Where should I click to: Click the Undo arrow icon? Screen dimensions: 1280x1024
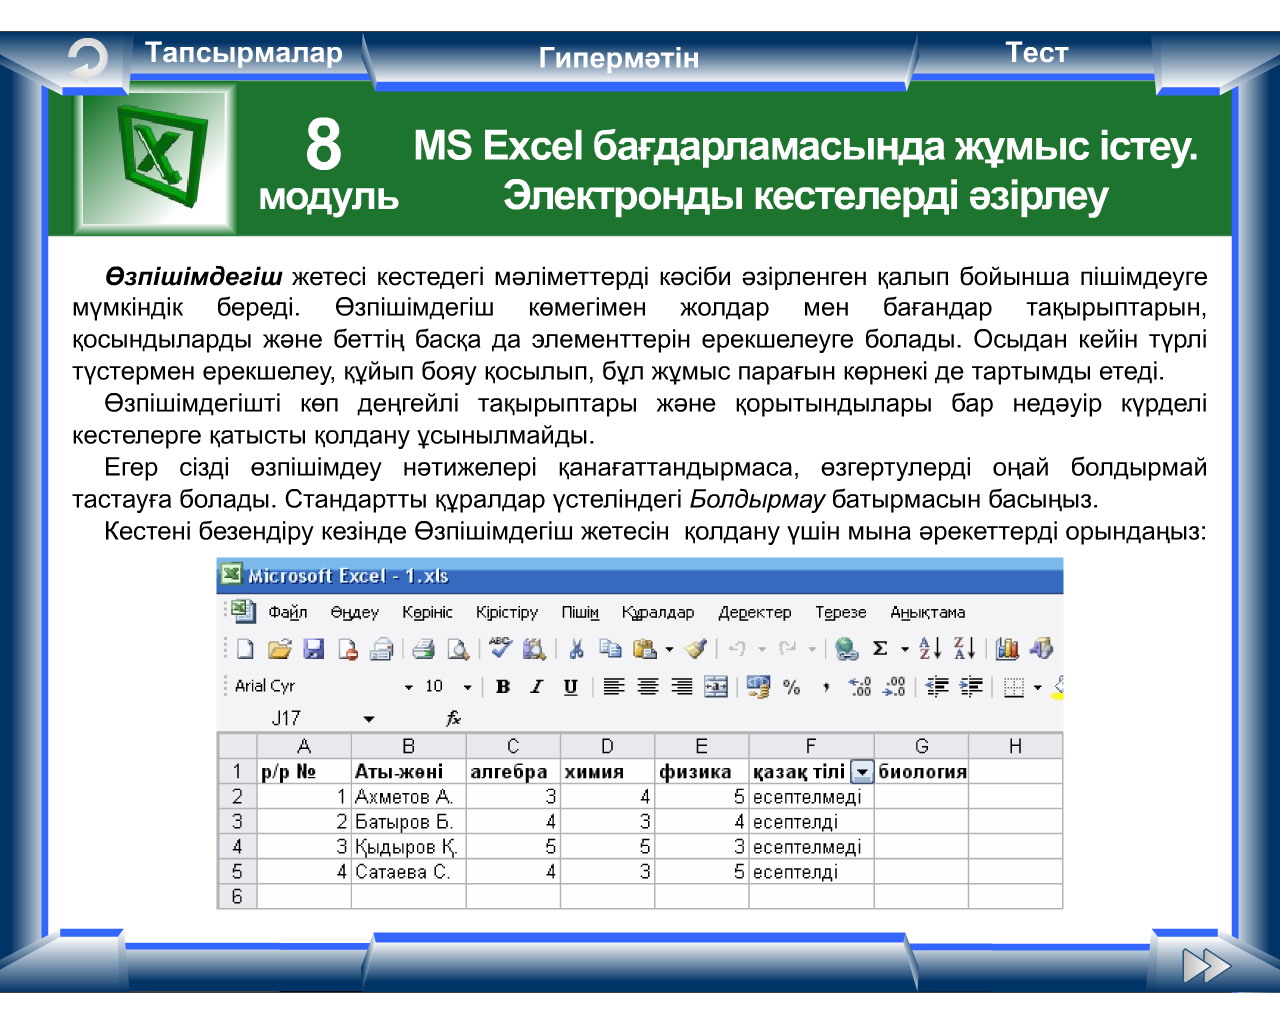737,649
